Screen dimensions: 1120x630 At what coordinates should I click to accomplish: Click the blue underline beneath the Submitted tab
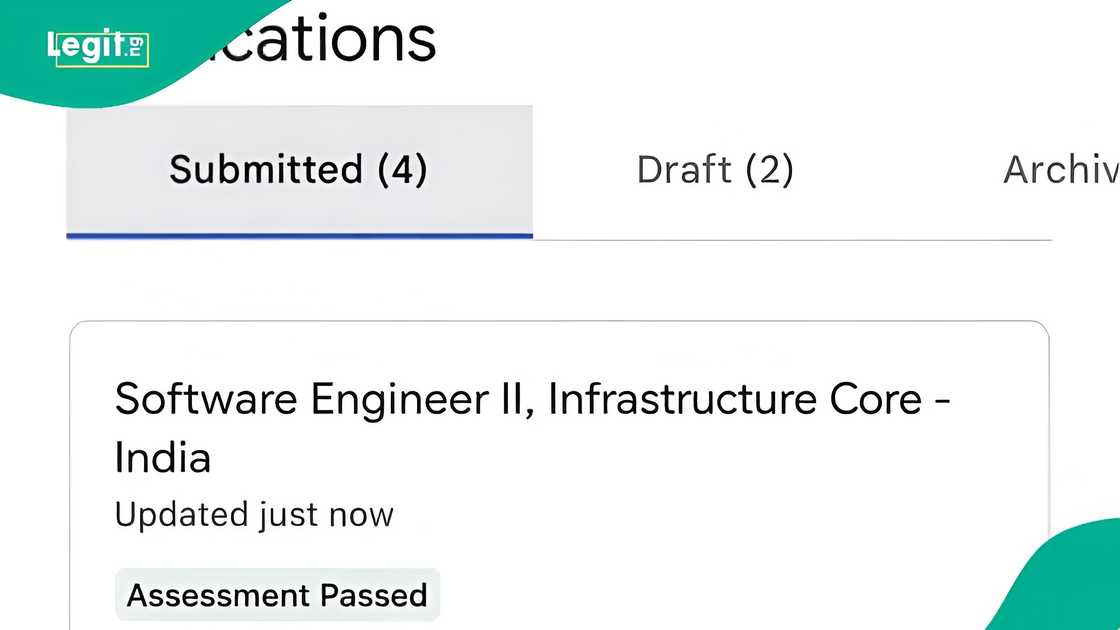pyautogui.click(x=298, y=236)
